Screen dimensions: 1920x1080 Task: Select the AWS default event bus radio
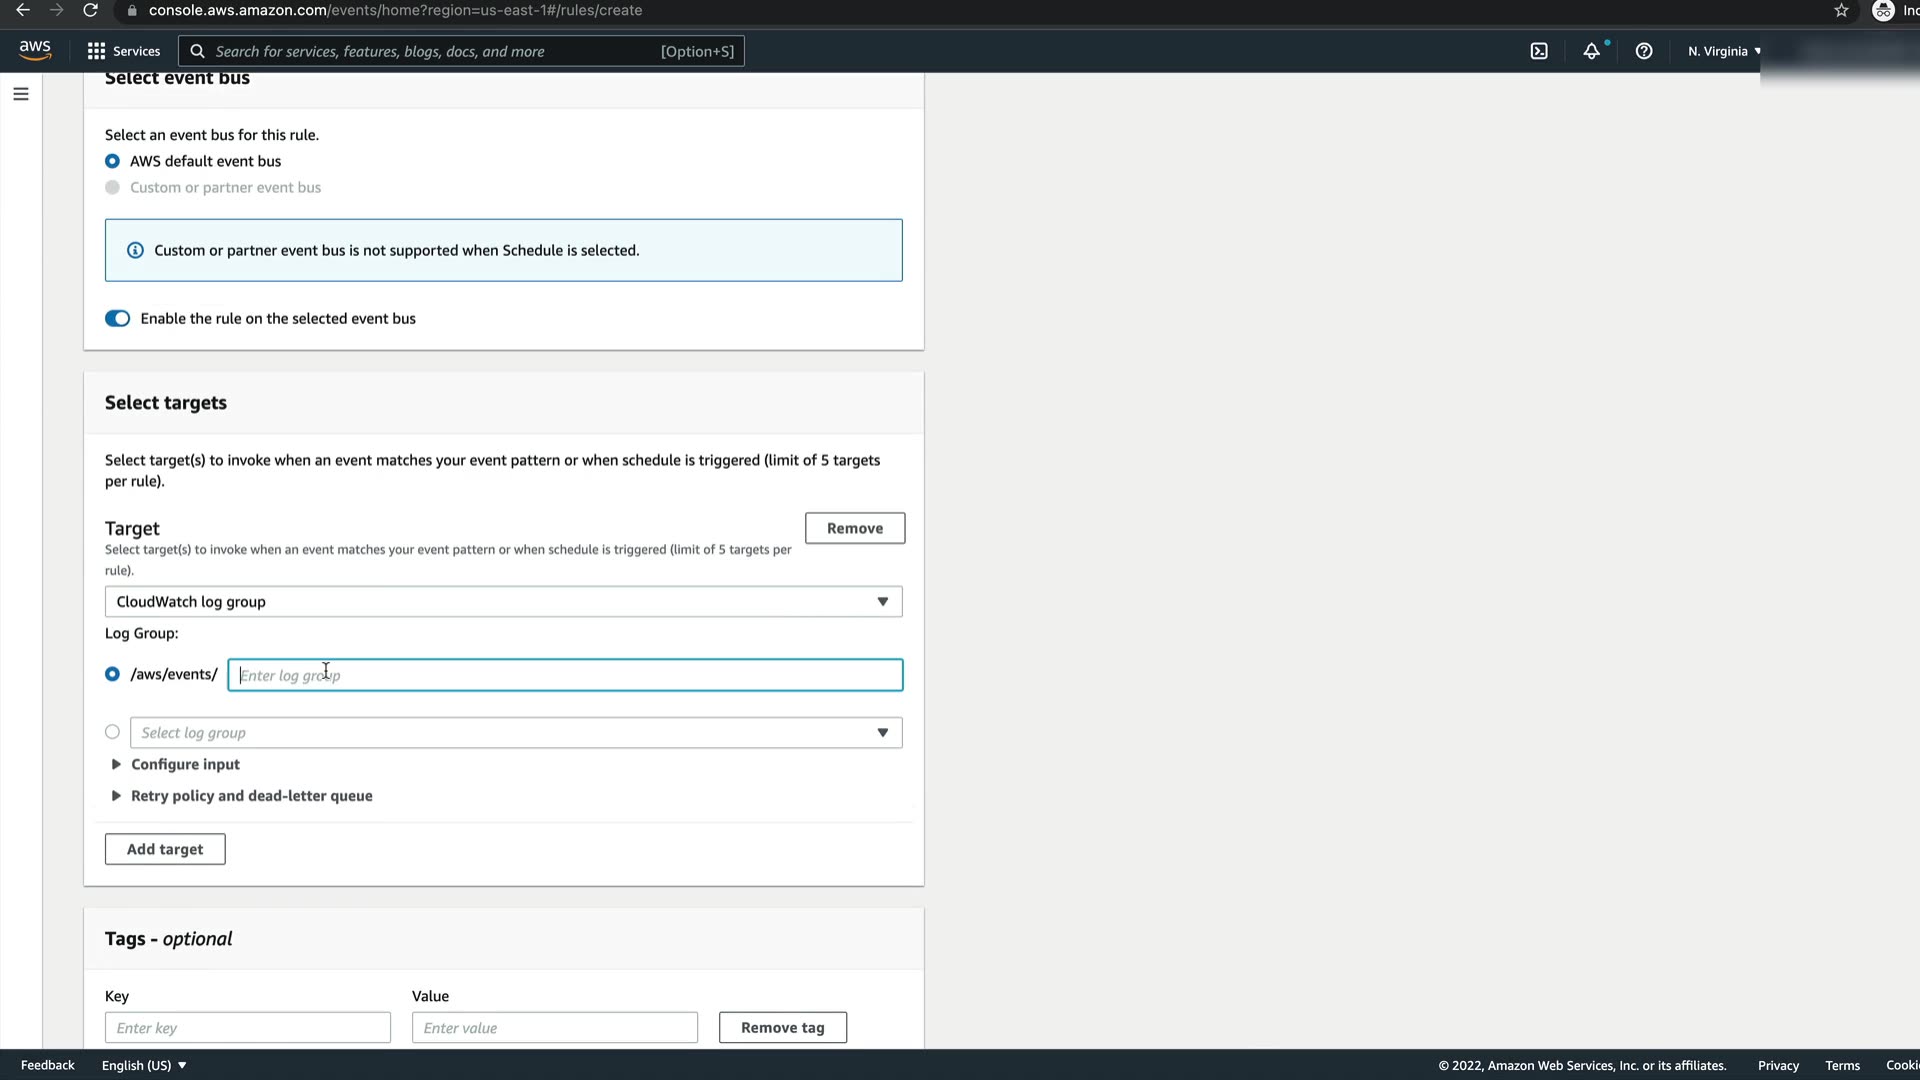112,161
